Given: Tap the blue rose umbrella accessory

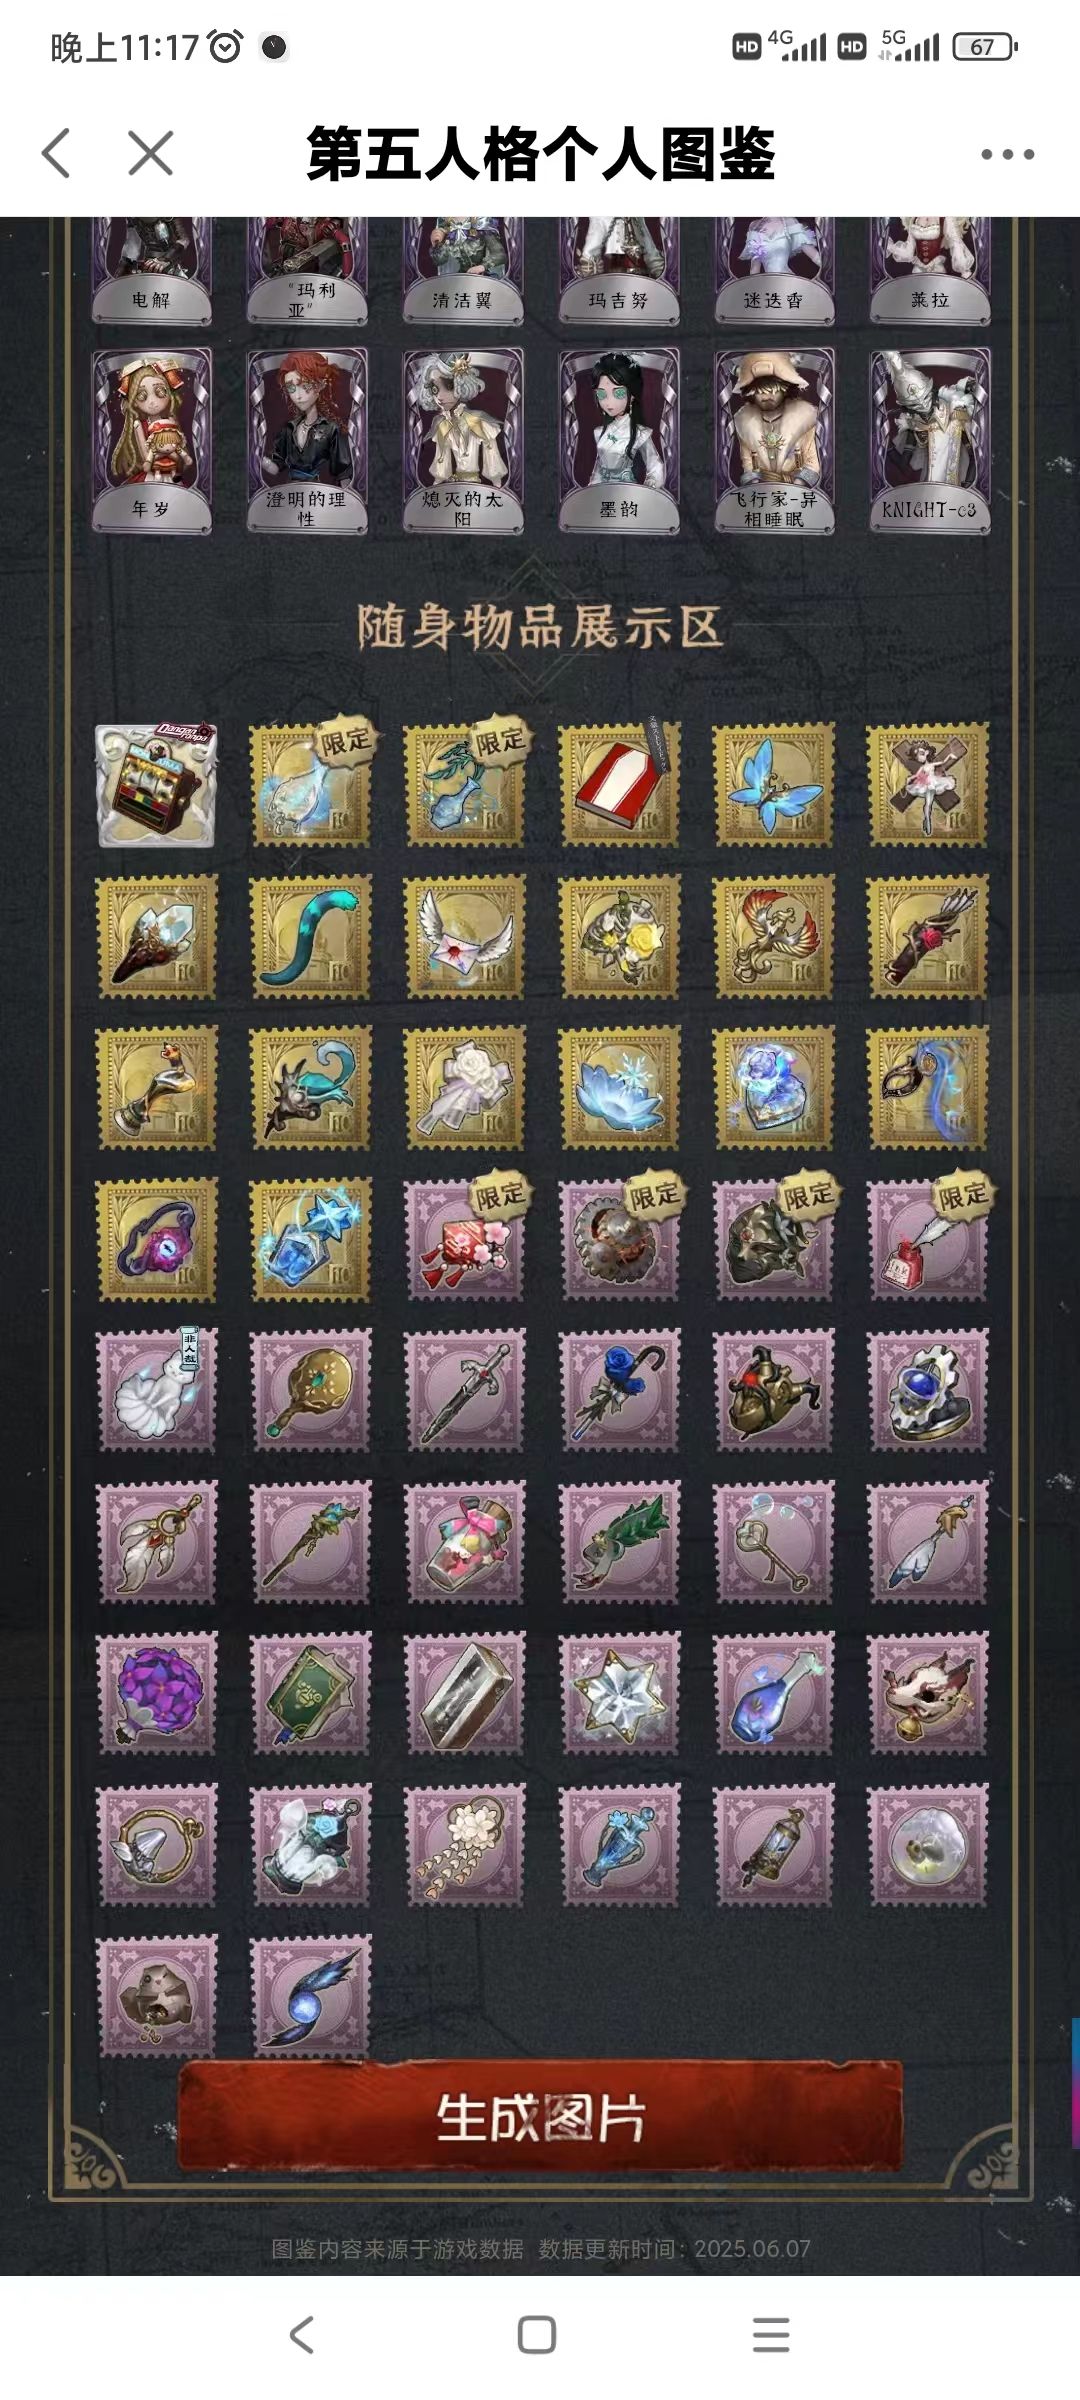Looking at the screenshot, I should 620,1390.
